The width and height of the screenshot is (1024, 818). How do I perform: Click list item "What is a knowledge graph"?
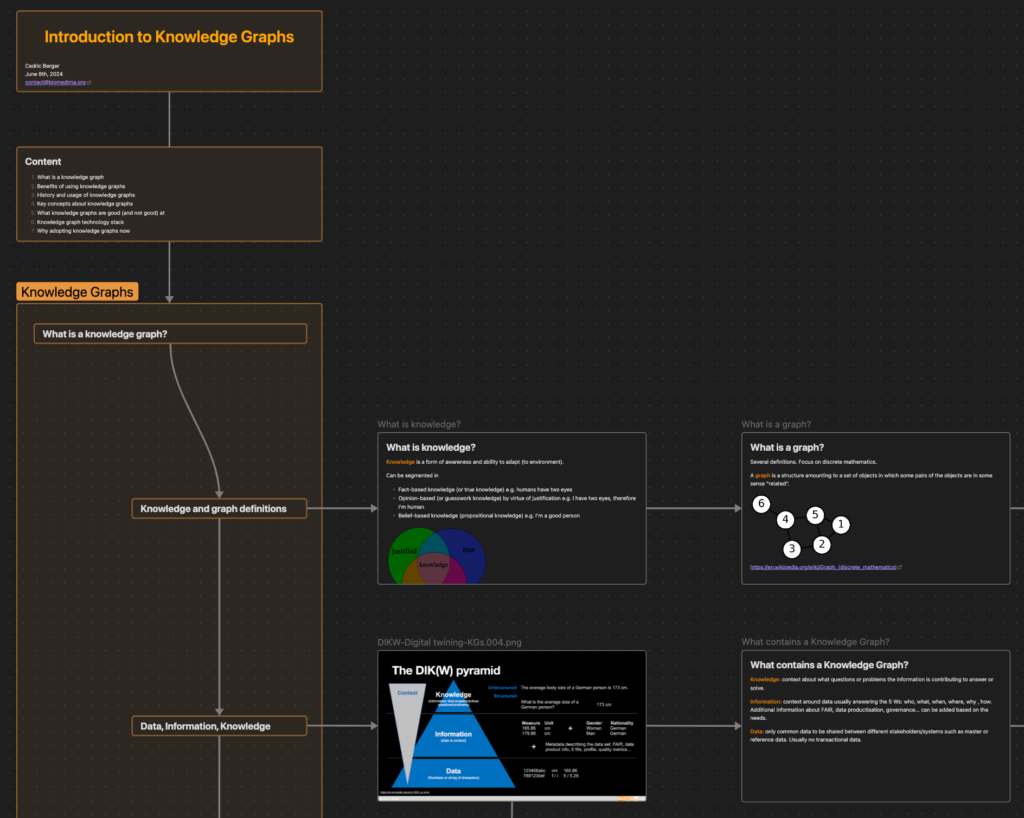(70, 177)
